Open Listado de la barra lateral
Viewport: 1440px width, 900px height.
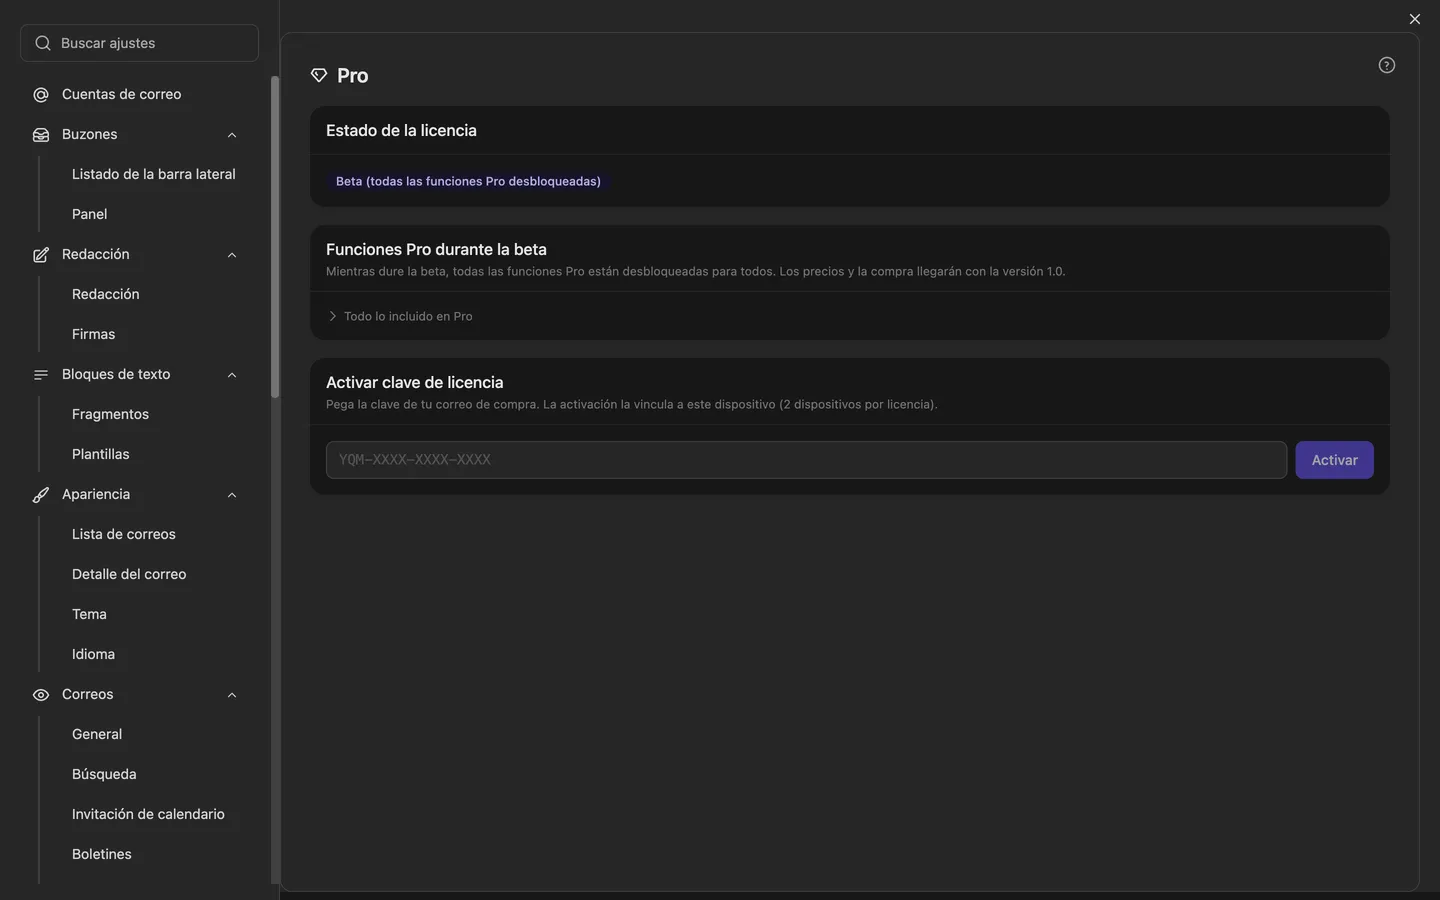[154, 174]
